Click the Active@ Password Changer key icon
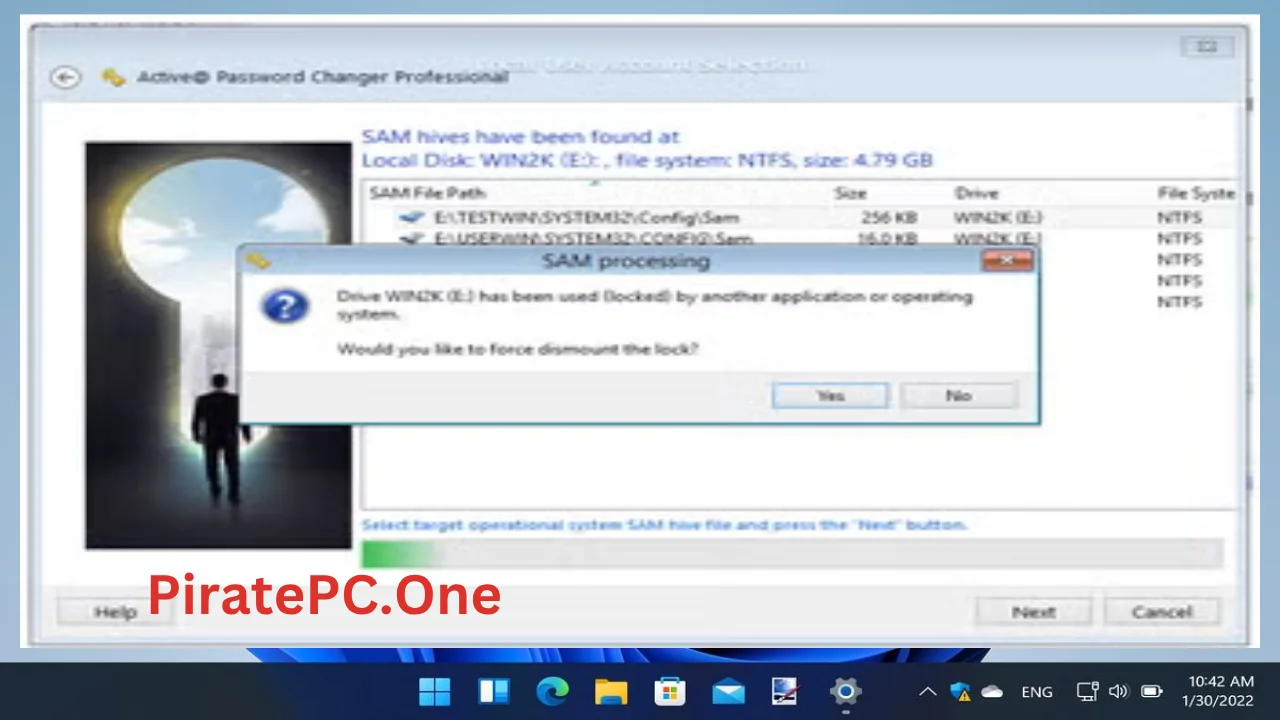Viewport: 1280px width, 720px height. click(114, 77)
